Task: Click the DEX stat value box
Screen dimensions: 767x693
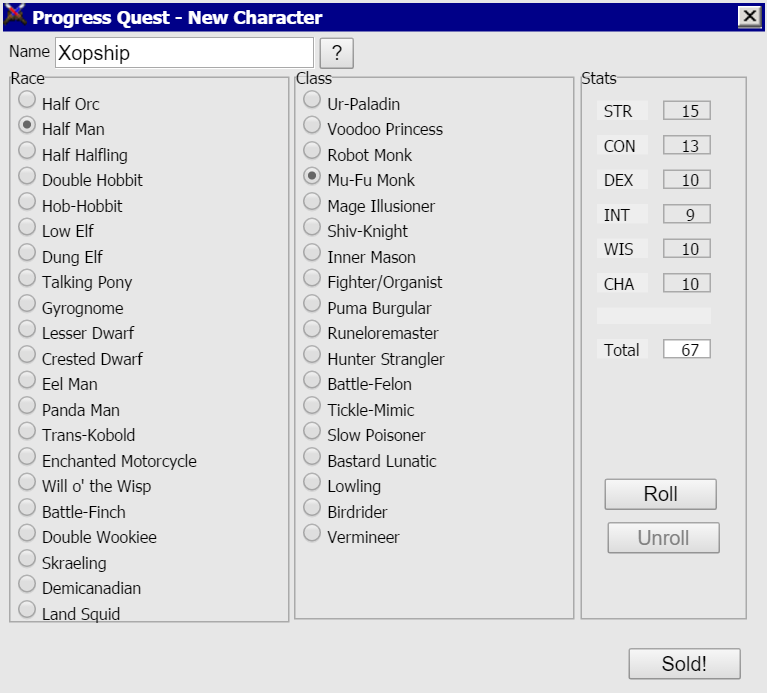Action: 687,179
